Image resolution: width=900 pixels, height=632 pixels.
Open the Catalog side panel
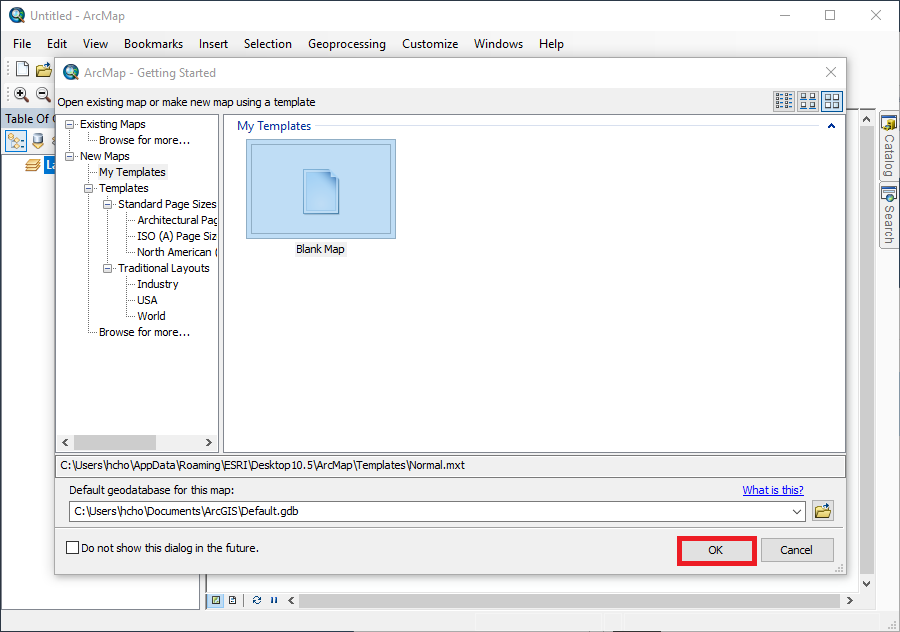(x=888, y=146)
